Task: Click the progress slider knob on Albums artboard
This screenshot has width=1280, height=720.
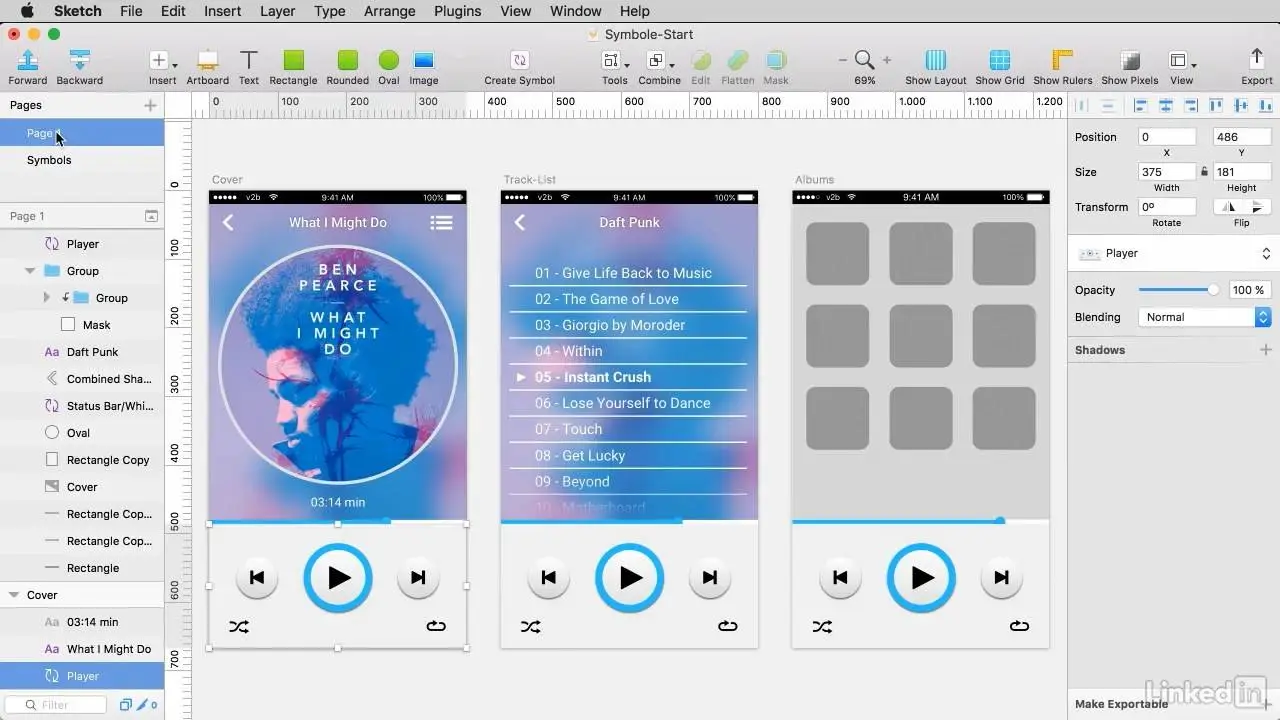Action: coord(999,520)
